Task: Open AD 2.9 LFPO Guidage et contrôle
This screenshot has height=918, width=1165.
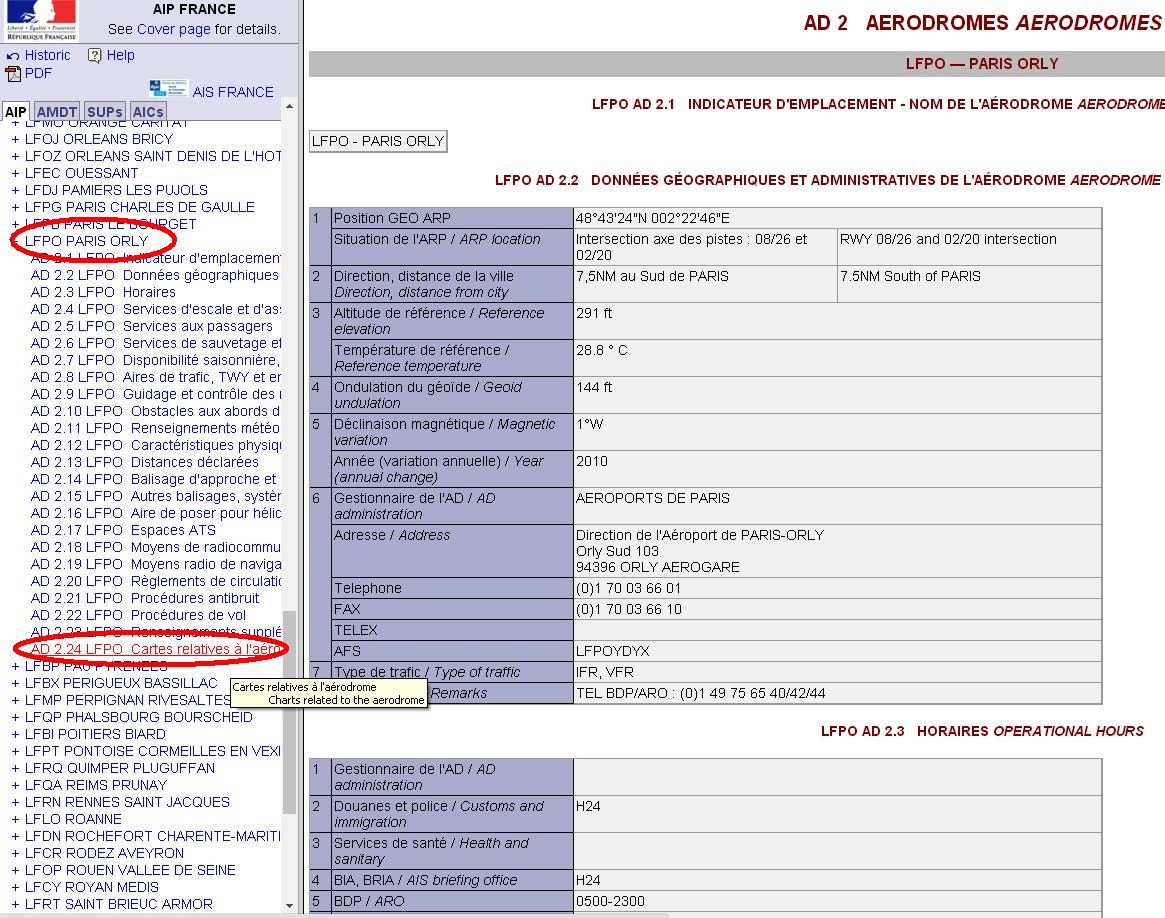Action: click(x=155, y=394)
